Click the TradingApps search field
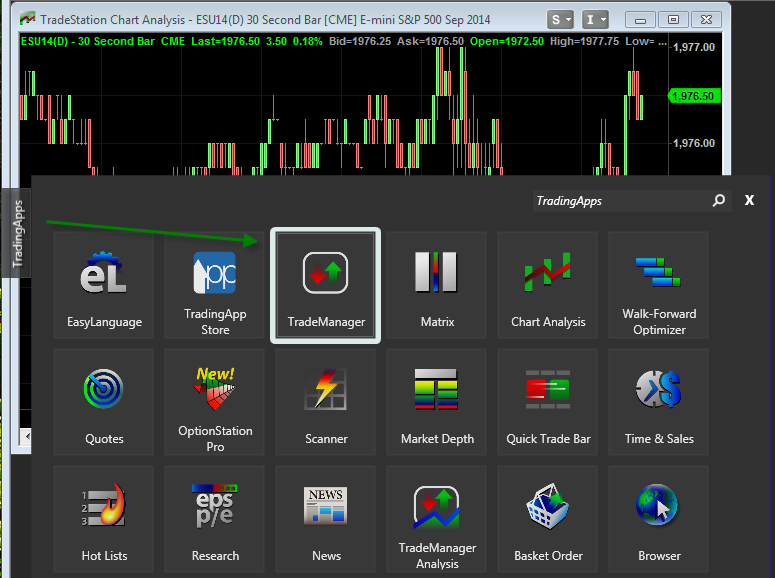The height and width of the screenshot is (578, 775). [x=618, y=201]
